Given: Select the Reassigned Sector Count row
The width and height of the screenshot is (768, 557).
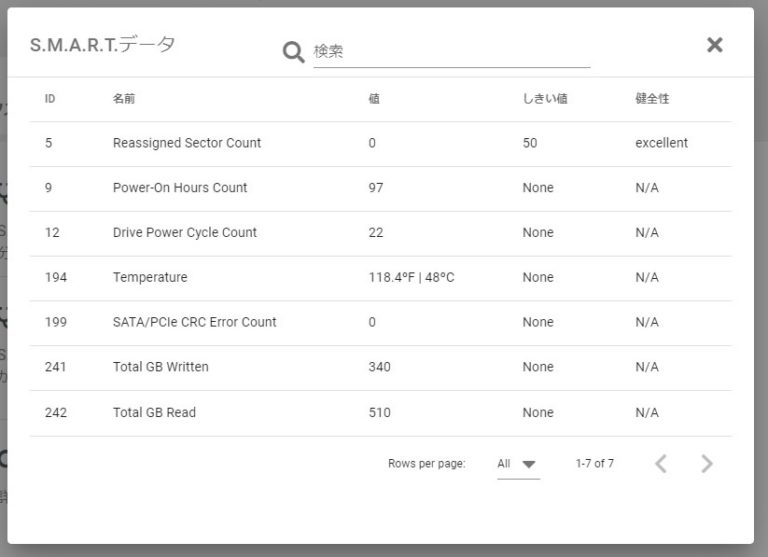Looking at the screenshot, I should point(187,143).
